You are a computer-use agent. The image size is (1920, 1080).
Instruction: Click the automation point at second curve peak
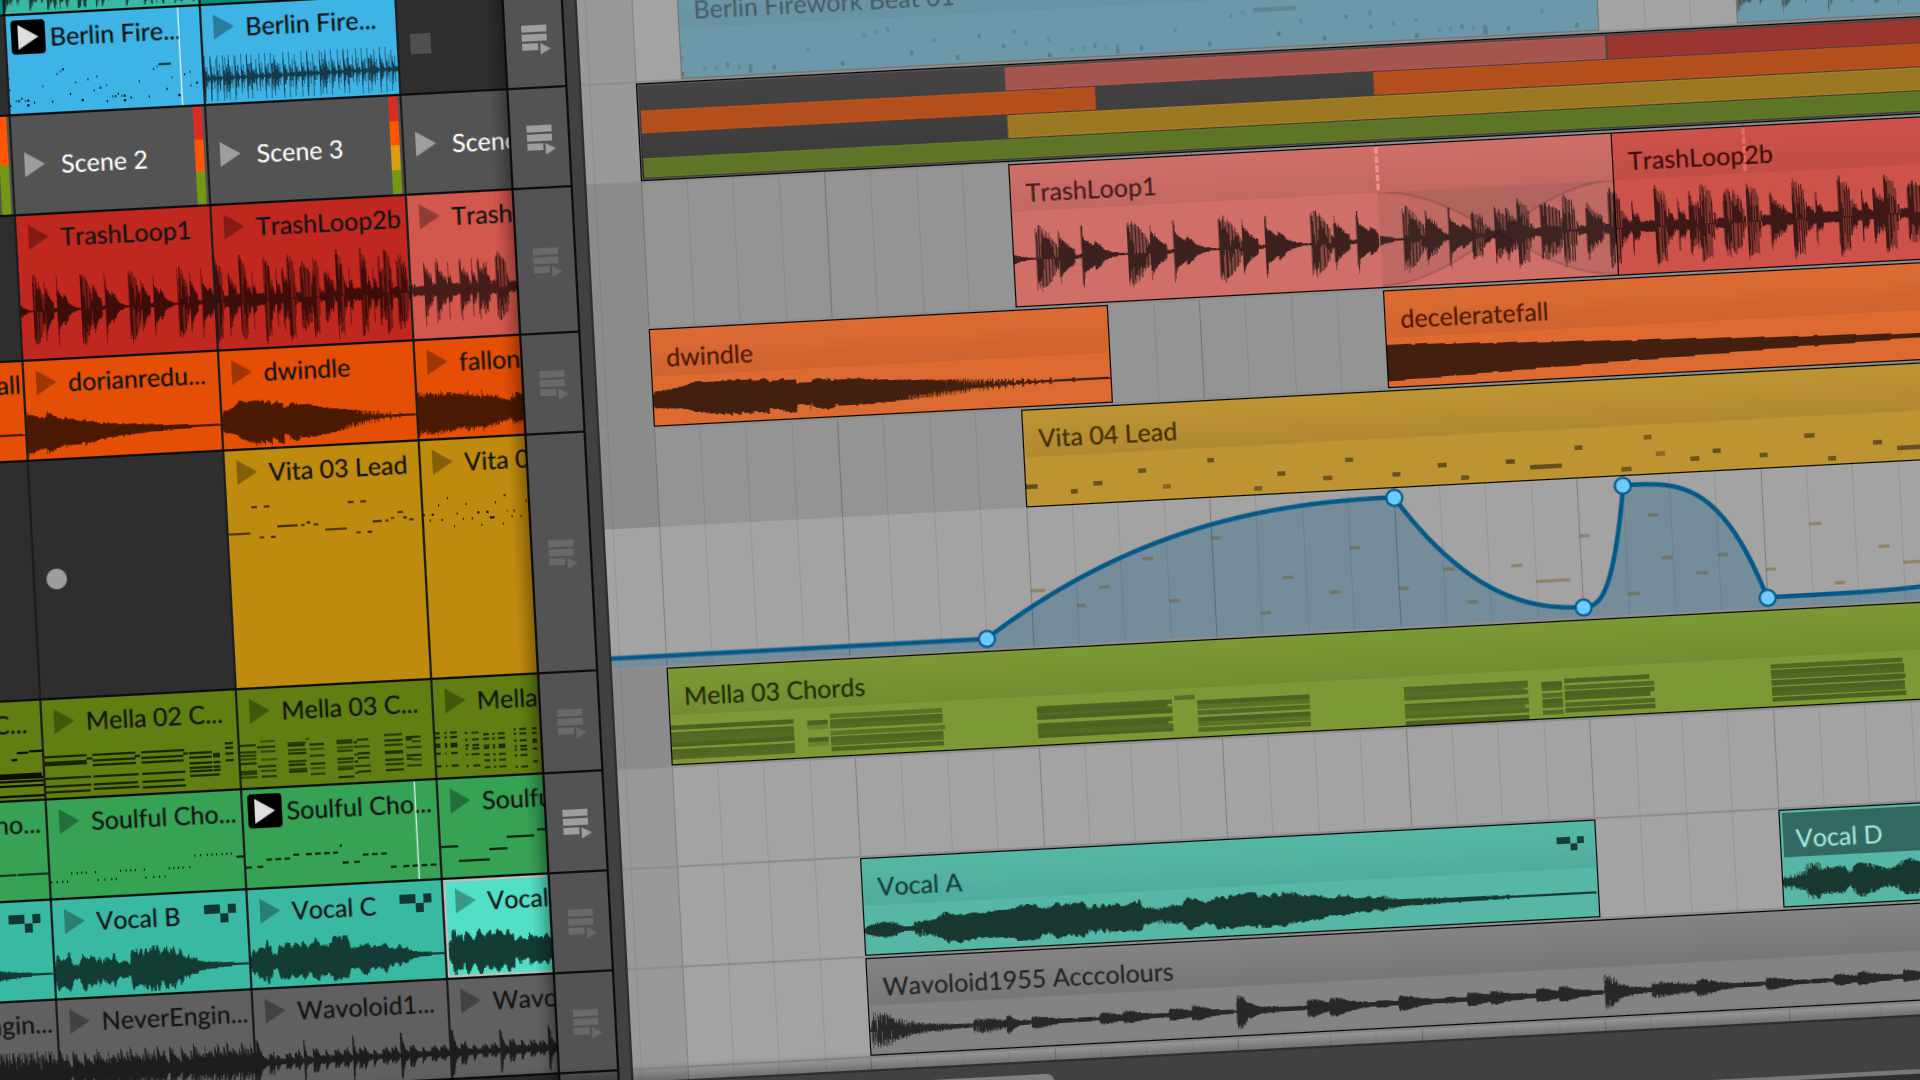pos(1623,485)
